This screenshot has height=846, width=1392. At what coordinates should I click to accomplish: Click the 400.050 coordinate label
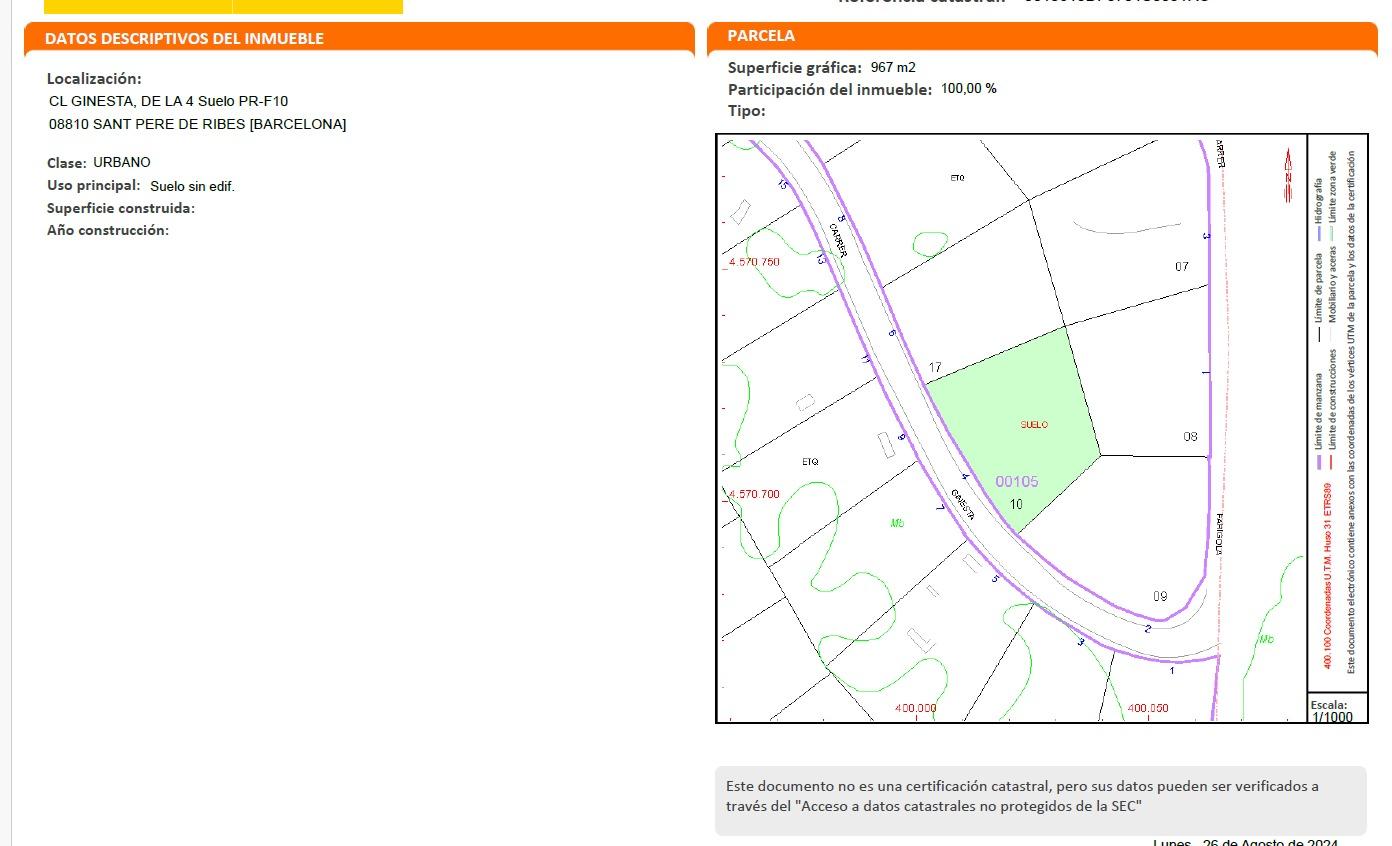(1147, 708)
